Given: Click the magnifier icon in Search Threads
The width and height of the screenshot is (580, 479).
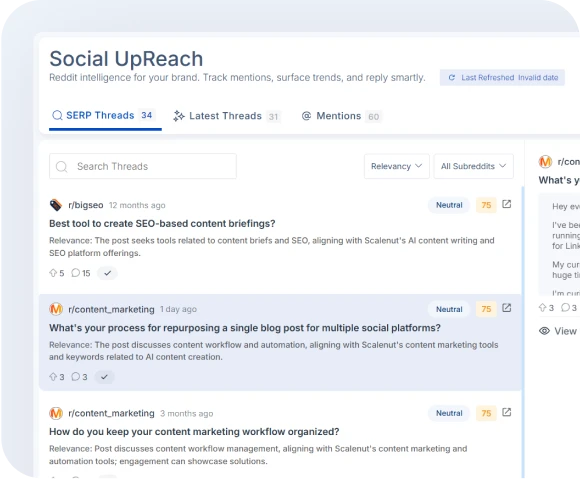Looking at the screenshot, I should click(x=61, y=167).
